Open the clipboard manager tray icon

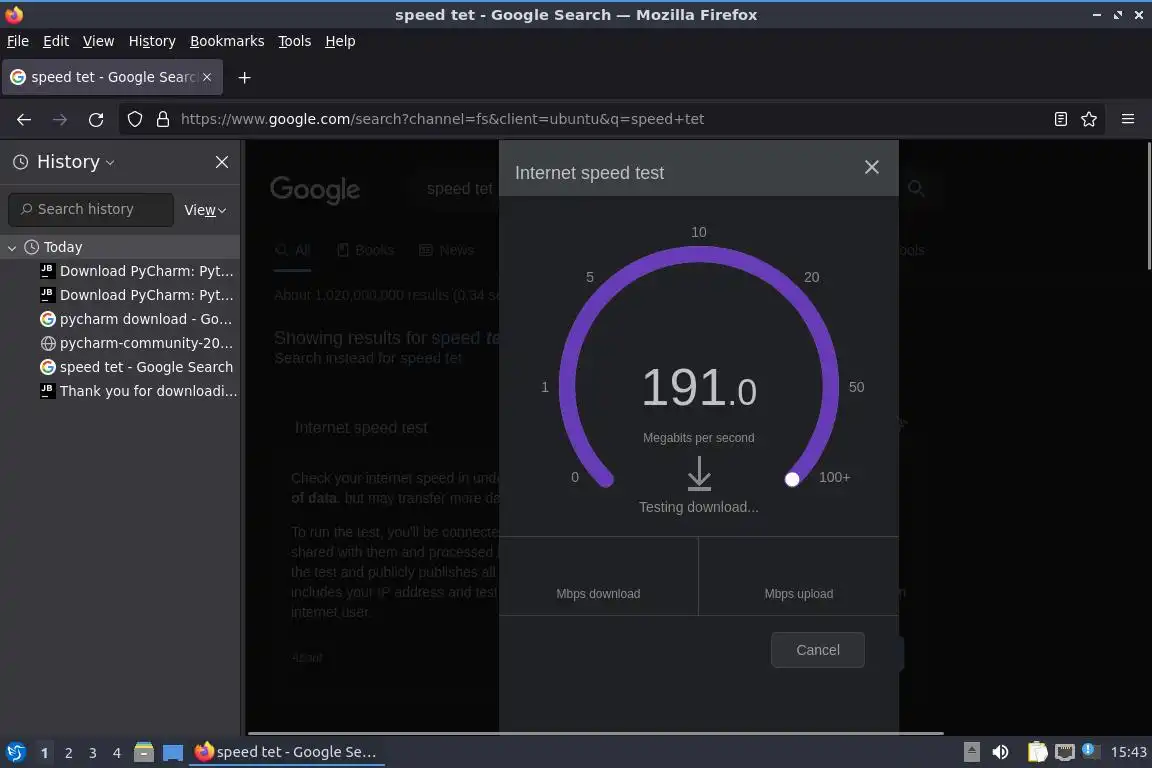[1037, 752]
